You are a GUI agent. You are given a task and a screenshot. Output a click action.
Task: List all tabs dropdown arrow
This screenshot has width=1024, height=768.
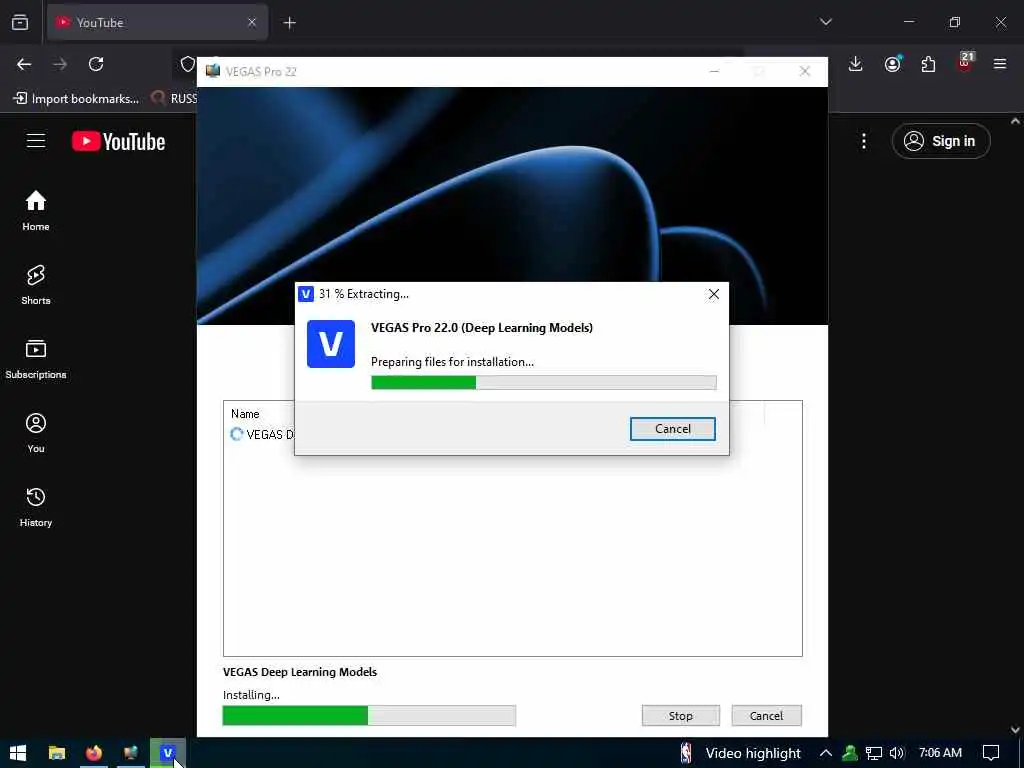(825, 22)
